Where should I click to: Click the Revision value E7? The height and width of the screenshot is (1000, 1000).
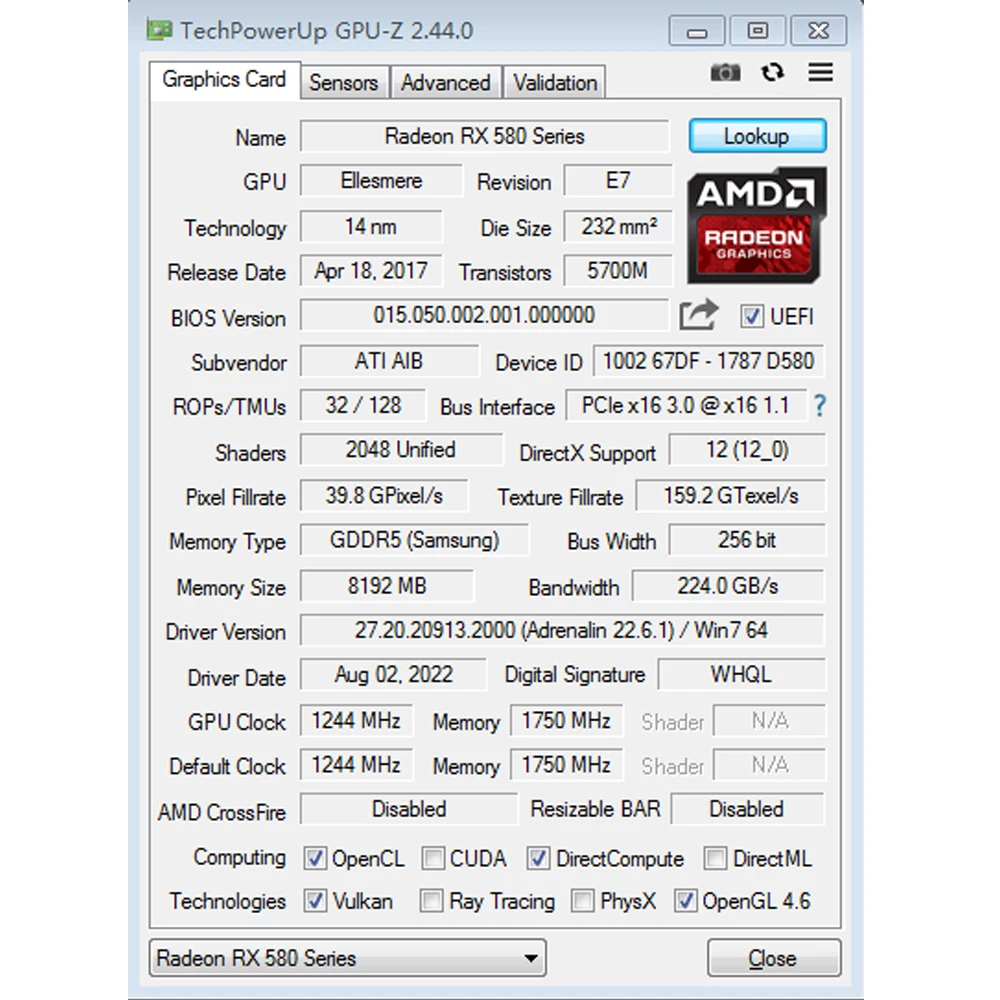[618, 180]
